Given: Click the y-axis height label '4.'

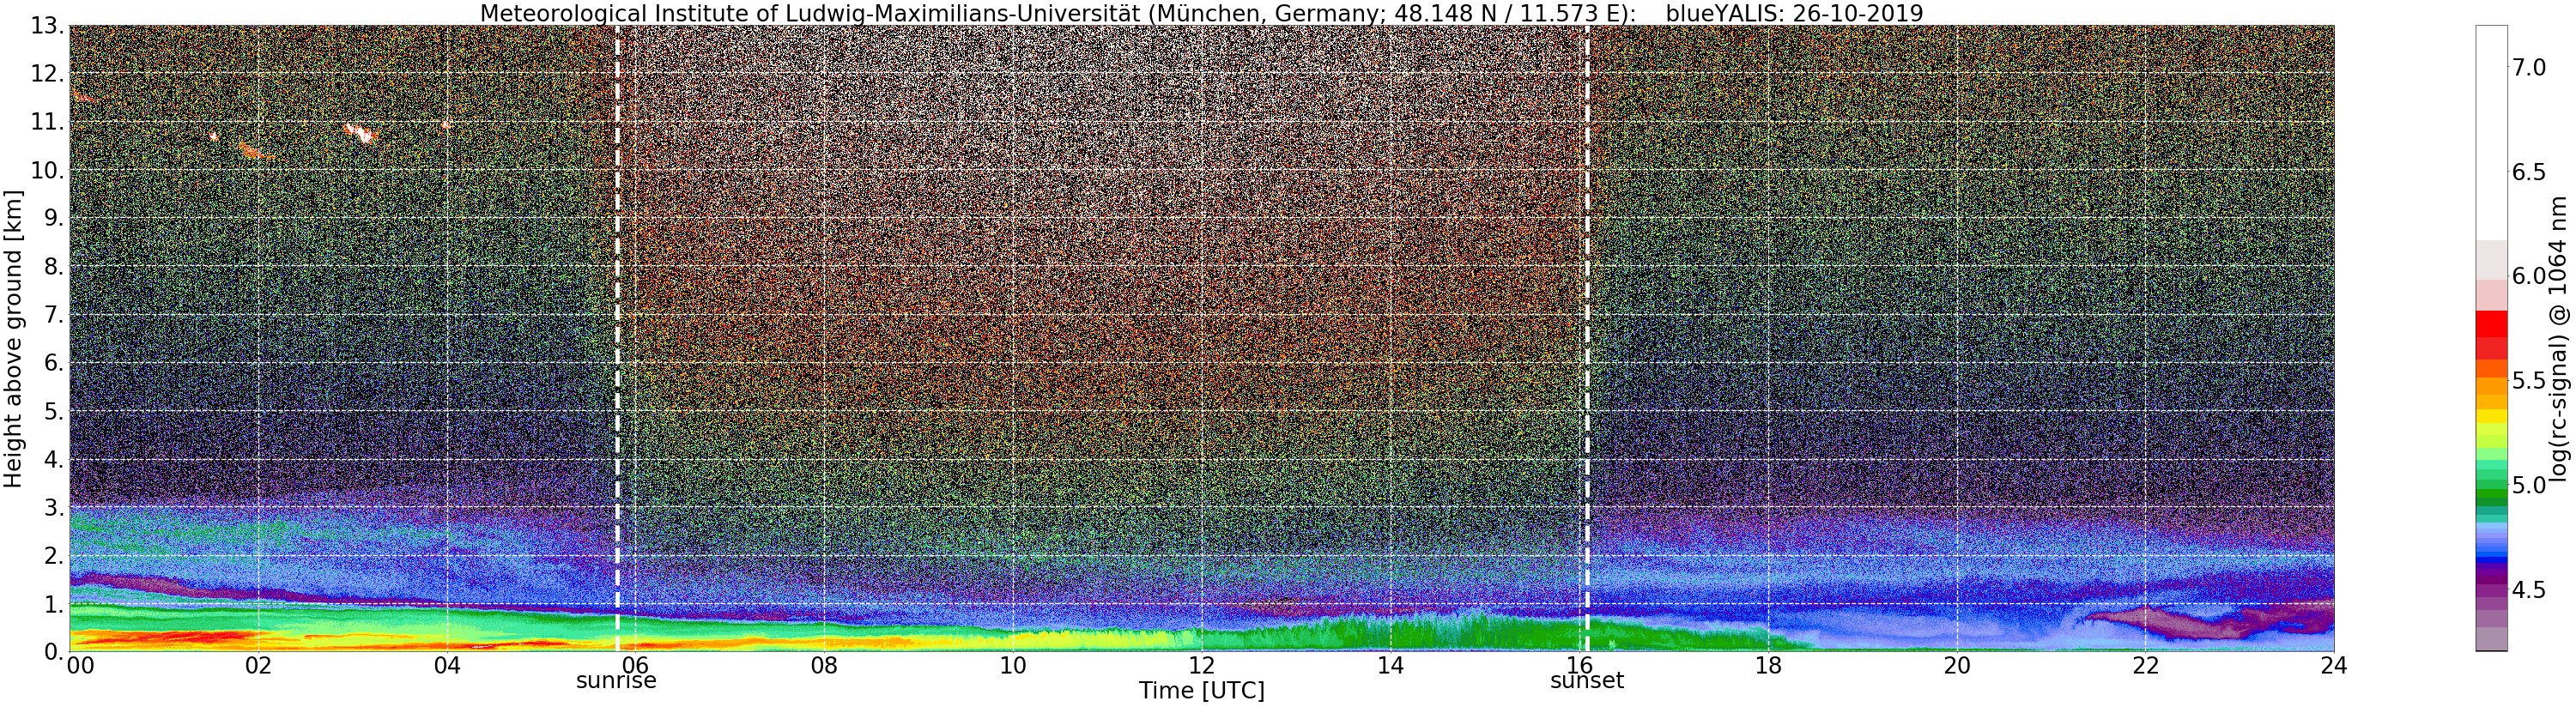Looking at the screenshot, I should click(x=54, y=459).
